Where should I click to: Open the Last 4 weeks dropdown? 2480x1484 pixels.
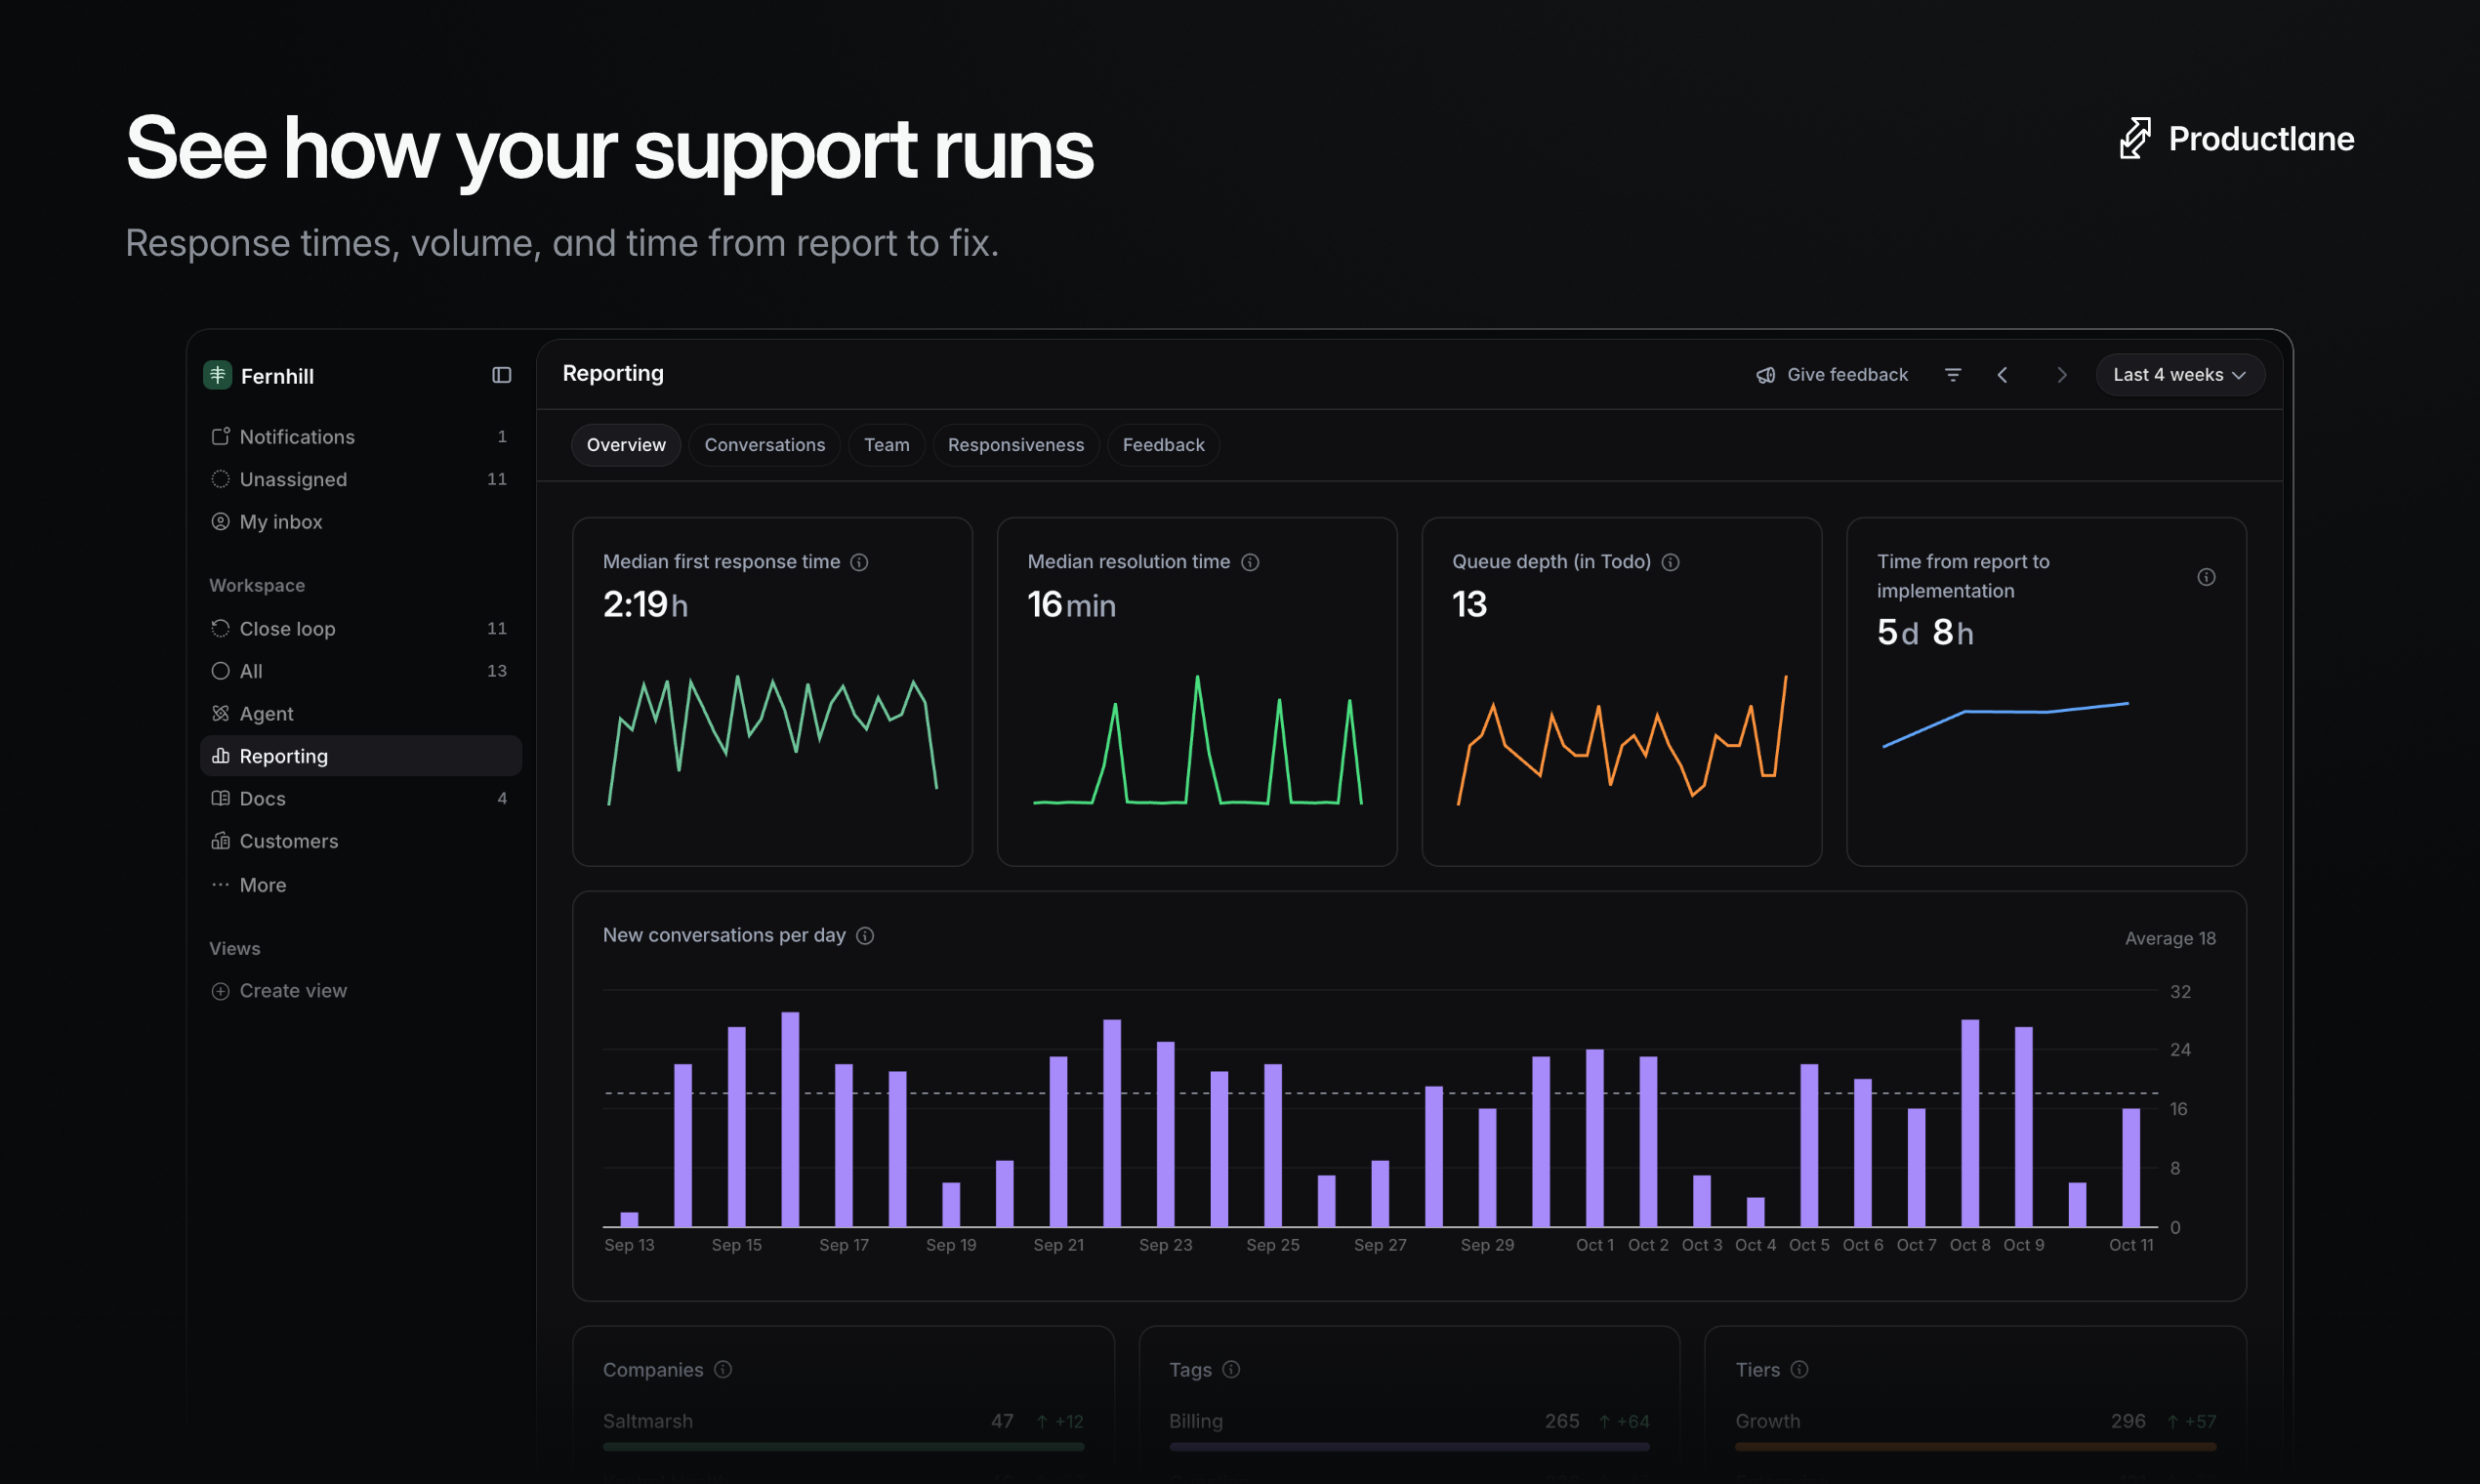[2180, 375]
